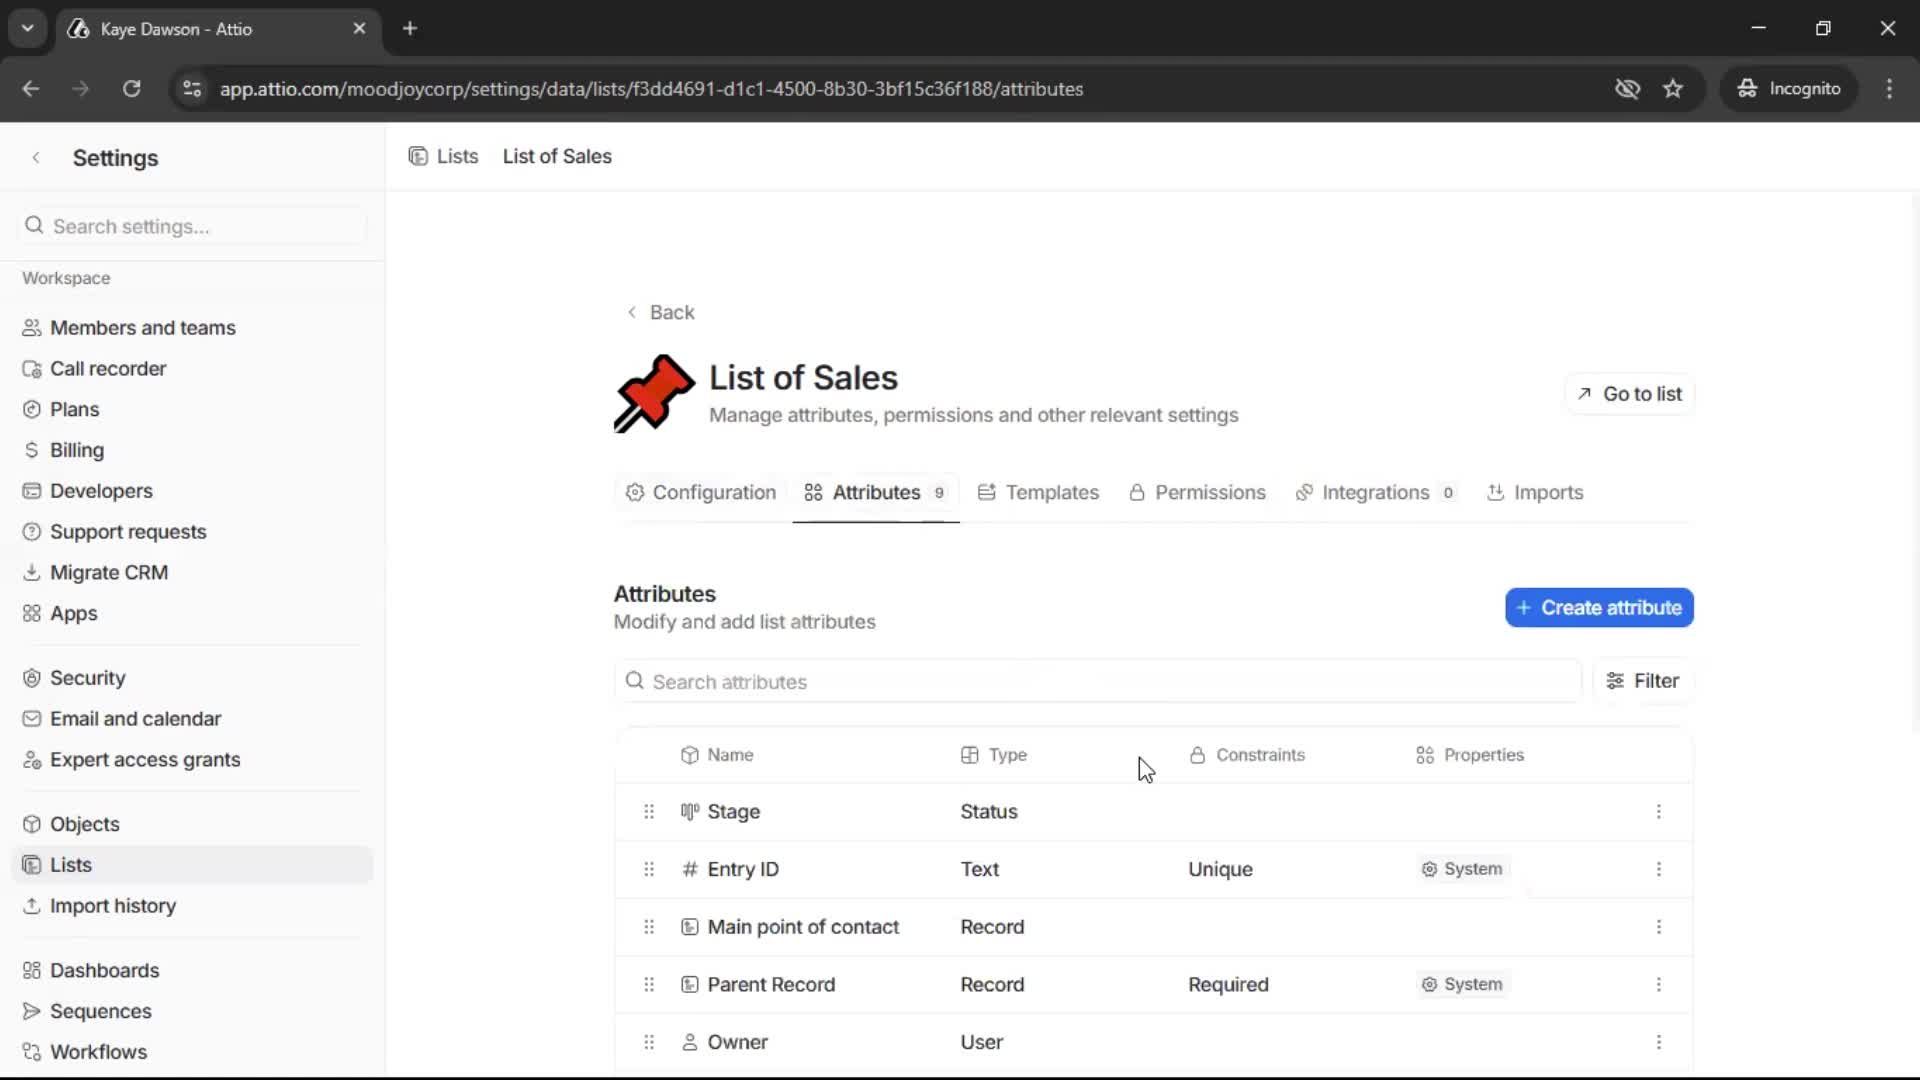The image size is (1920, 1080).
Task: Select Members and teams in sidebar
Action: [141, 327]
